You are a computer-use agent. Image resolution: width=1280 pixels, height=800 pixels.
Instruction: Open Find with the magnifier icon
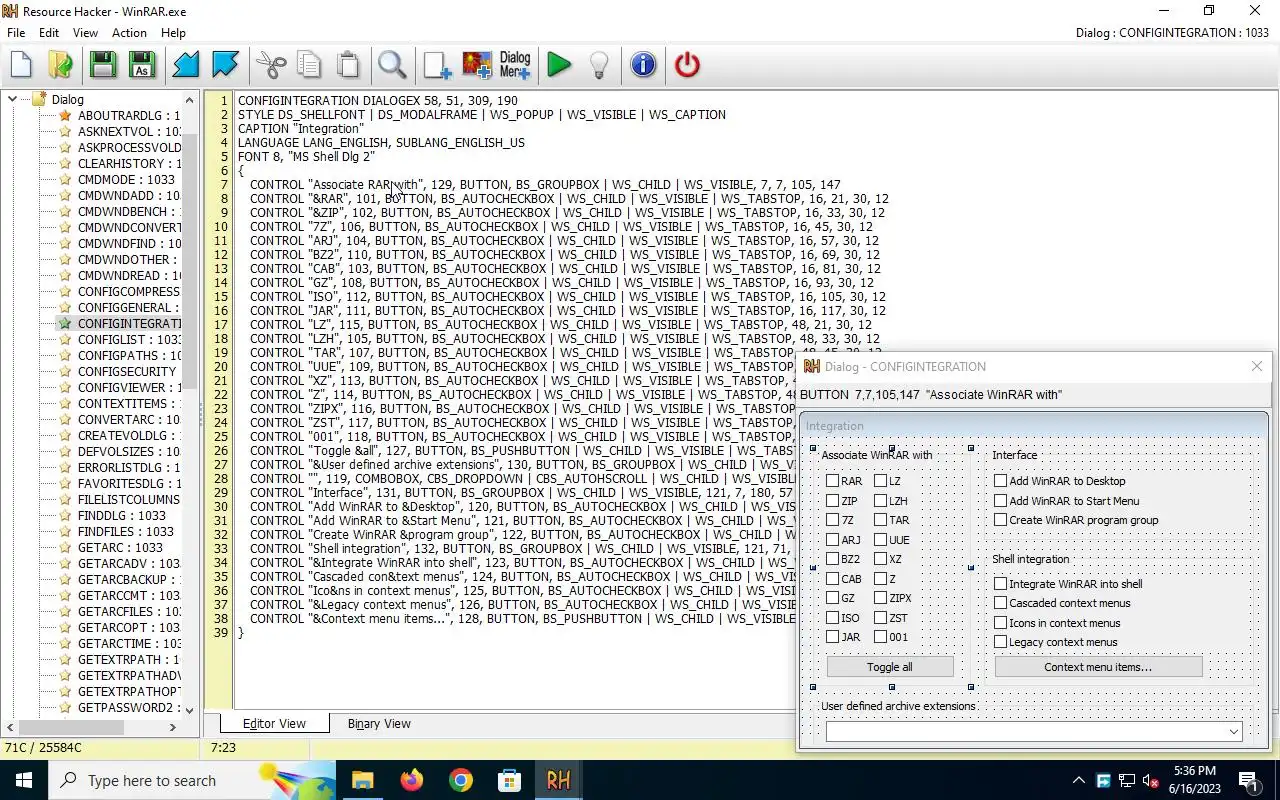tap(392, 65)
